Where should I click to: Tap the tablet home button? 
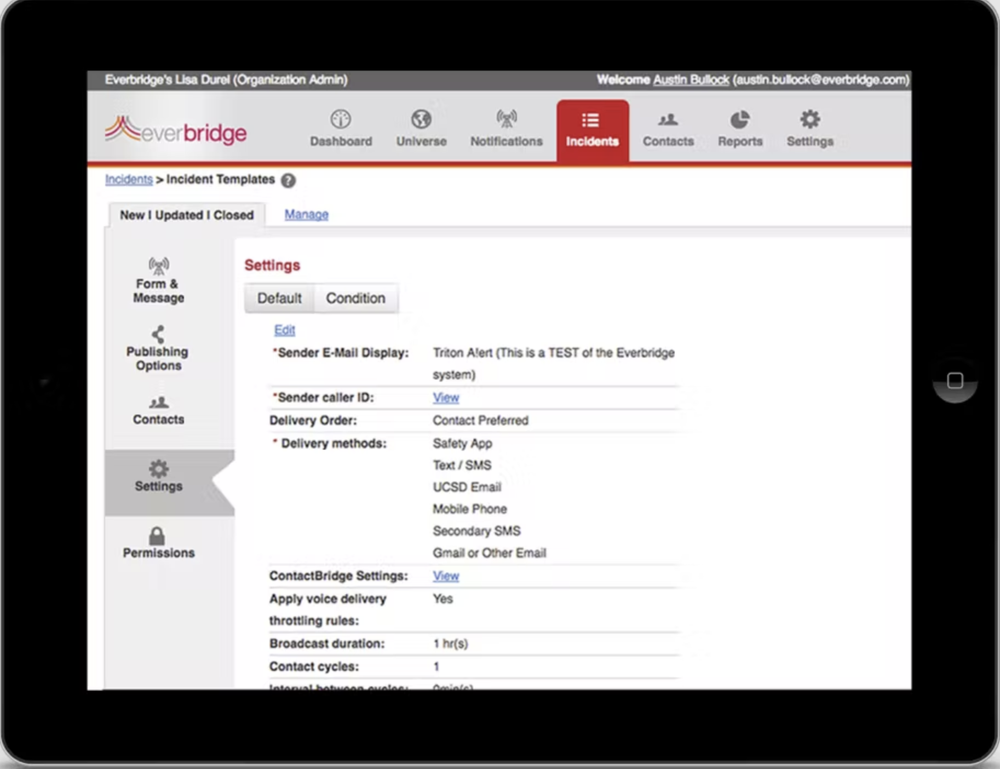pos(955,381)
